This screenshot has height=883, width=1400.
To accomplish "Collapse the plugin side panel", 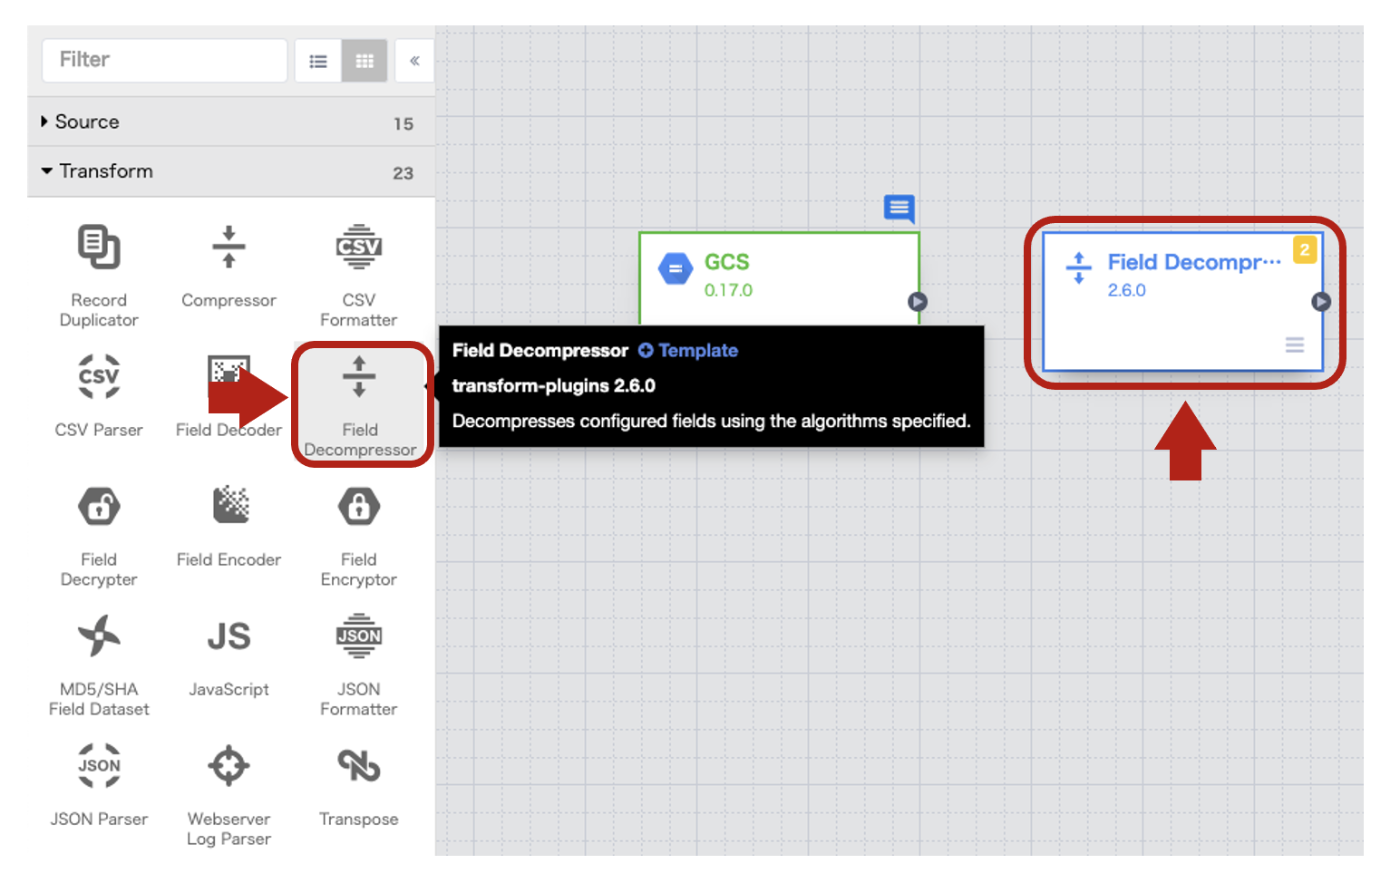I will pos(414,61).
